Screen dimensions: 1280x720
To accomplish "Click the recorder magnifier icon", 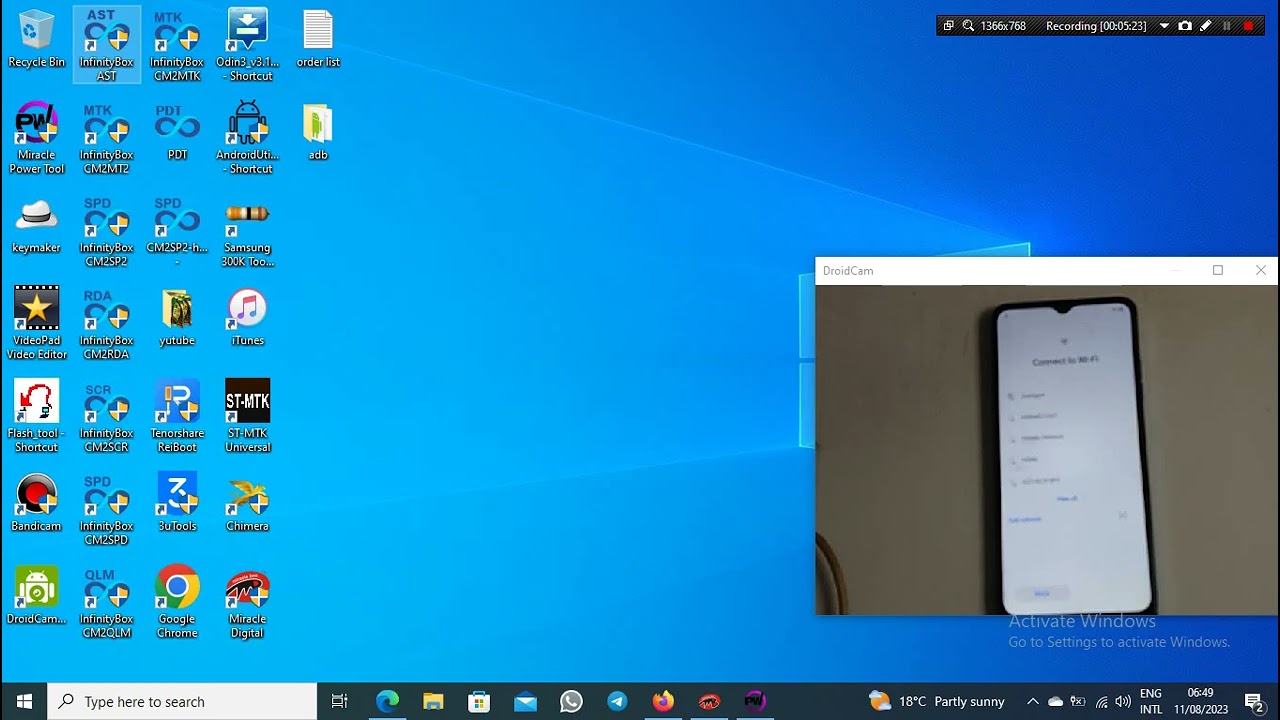I will pyautogui.click(x=968, y=26).
